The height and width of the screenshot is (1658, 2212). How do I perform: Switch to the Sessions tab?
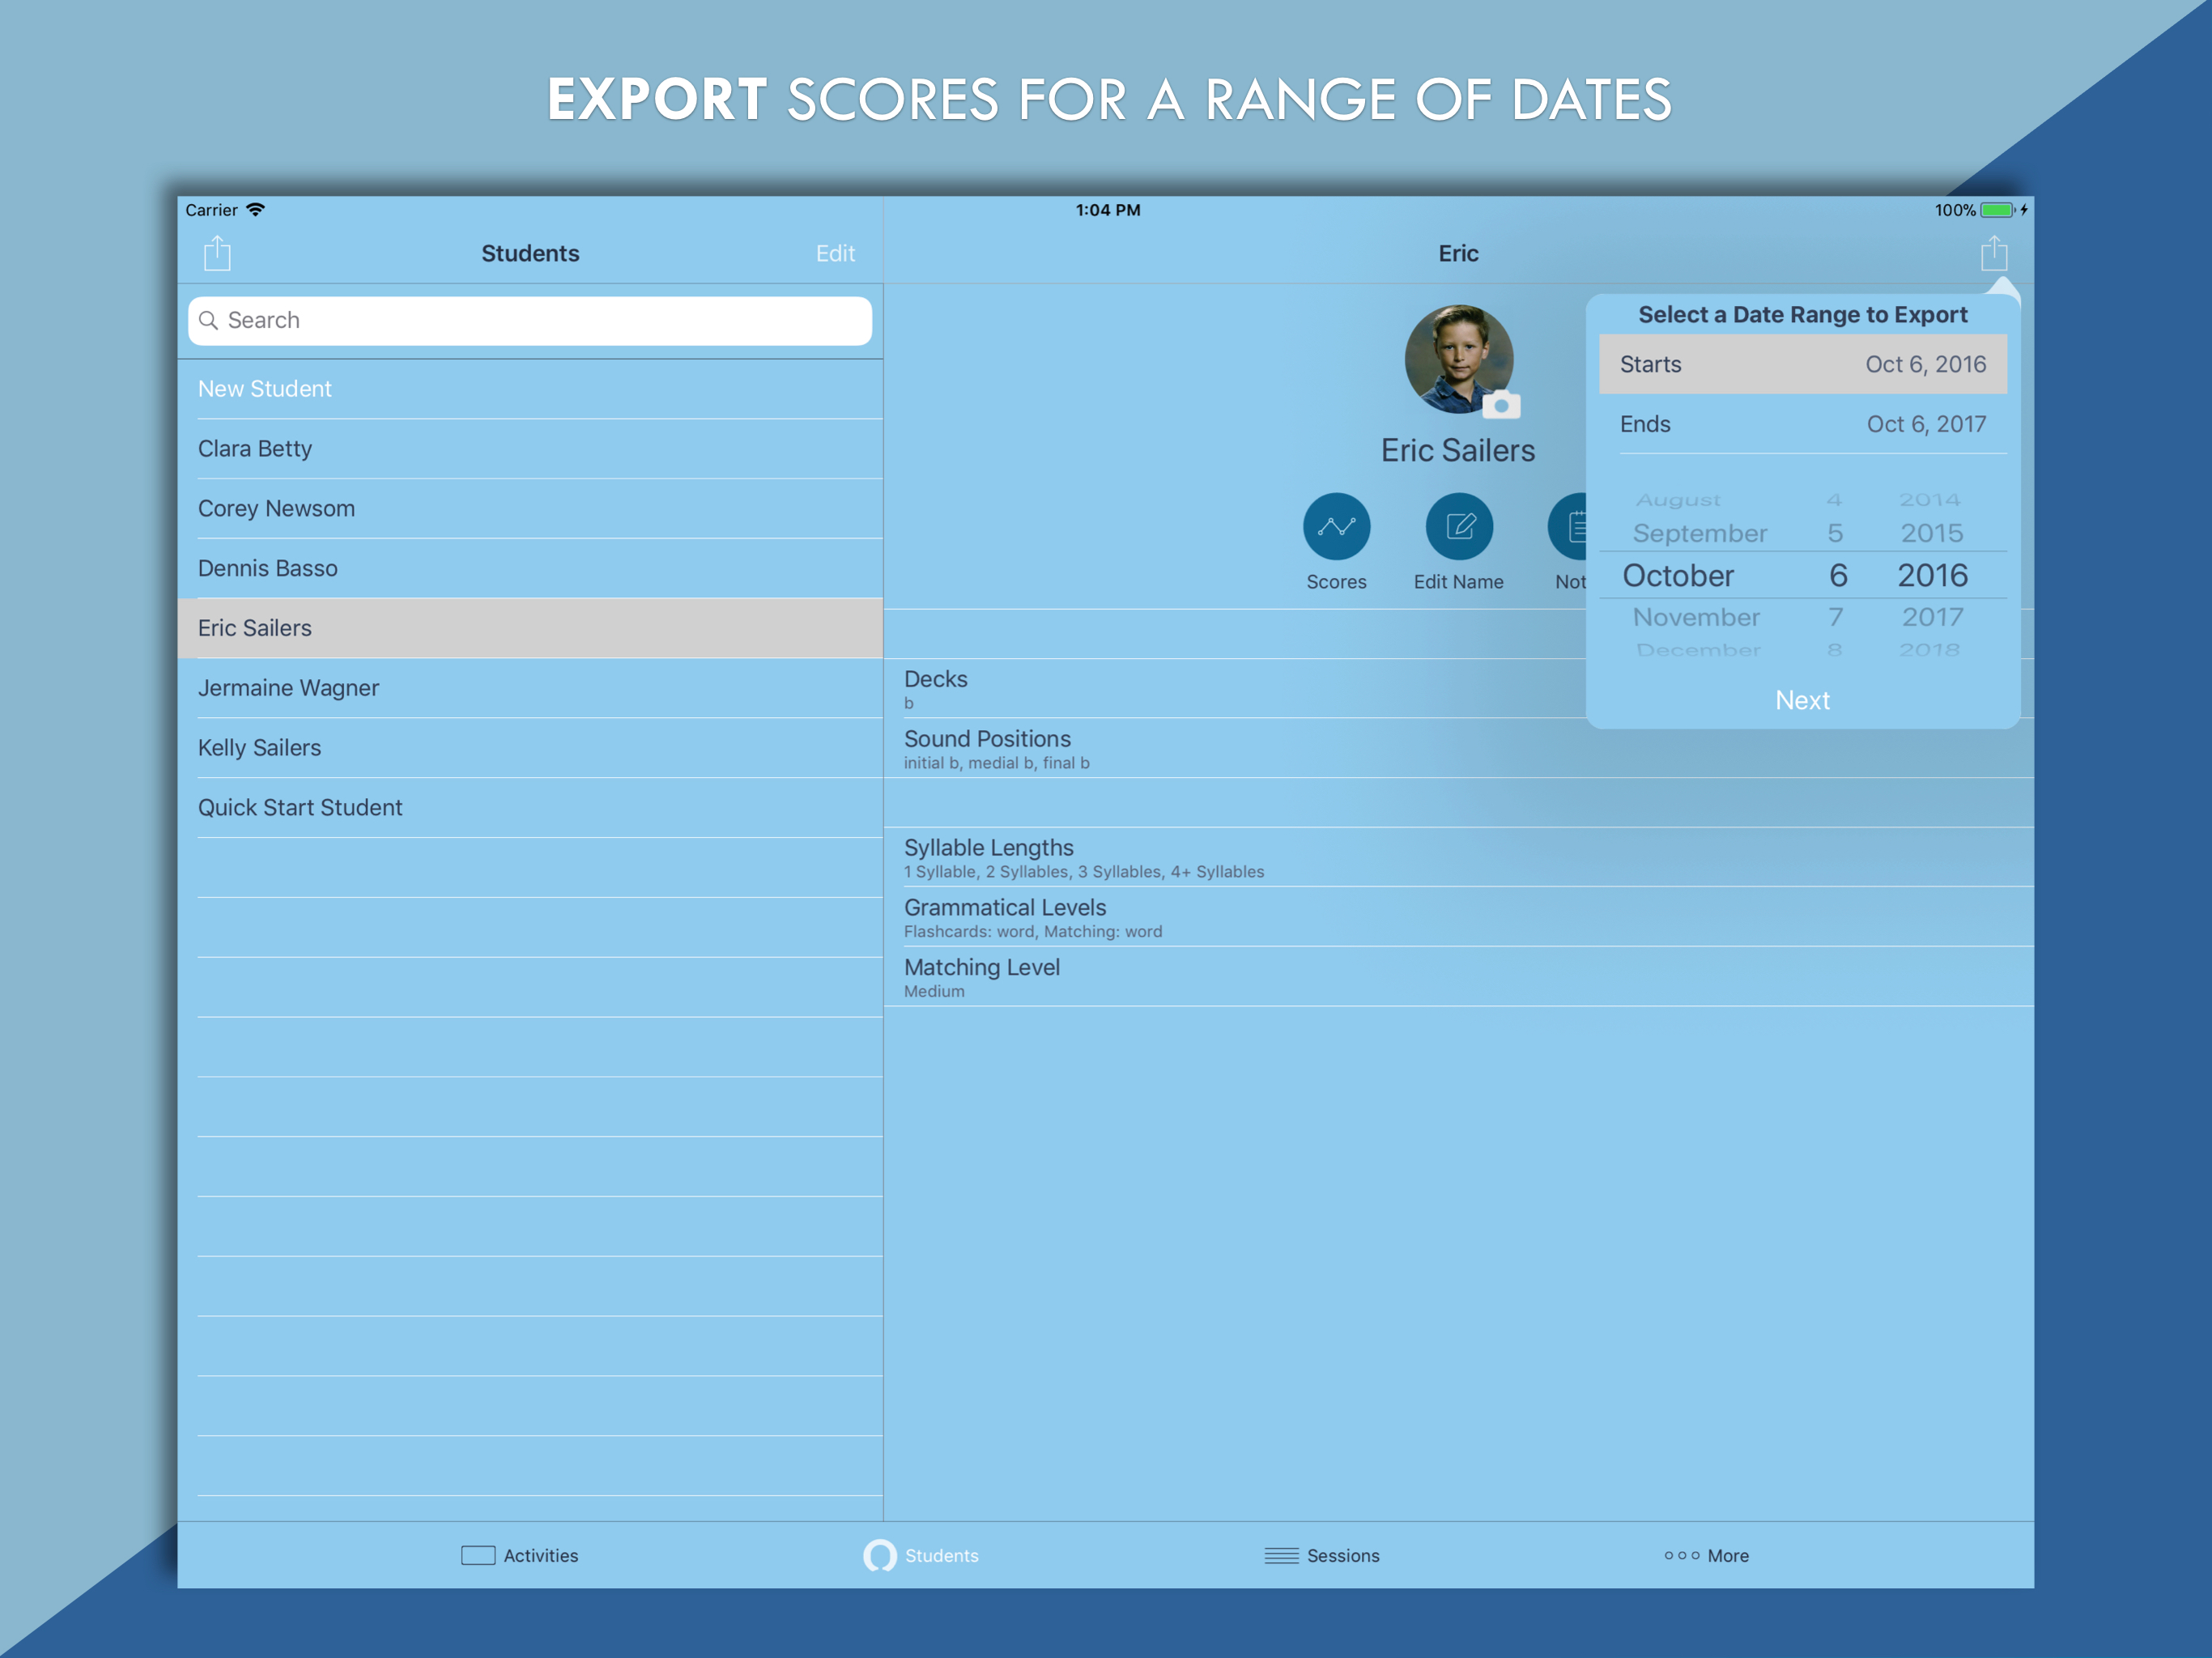tap(1321, 1555)
